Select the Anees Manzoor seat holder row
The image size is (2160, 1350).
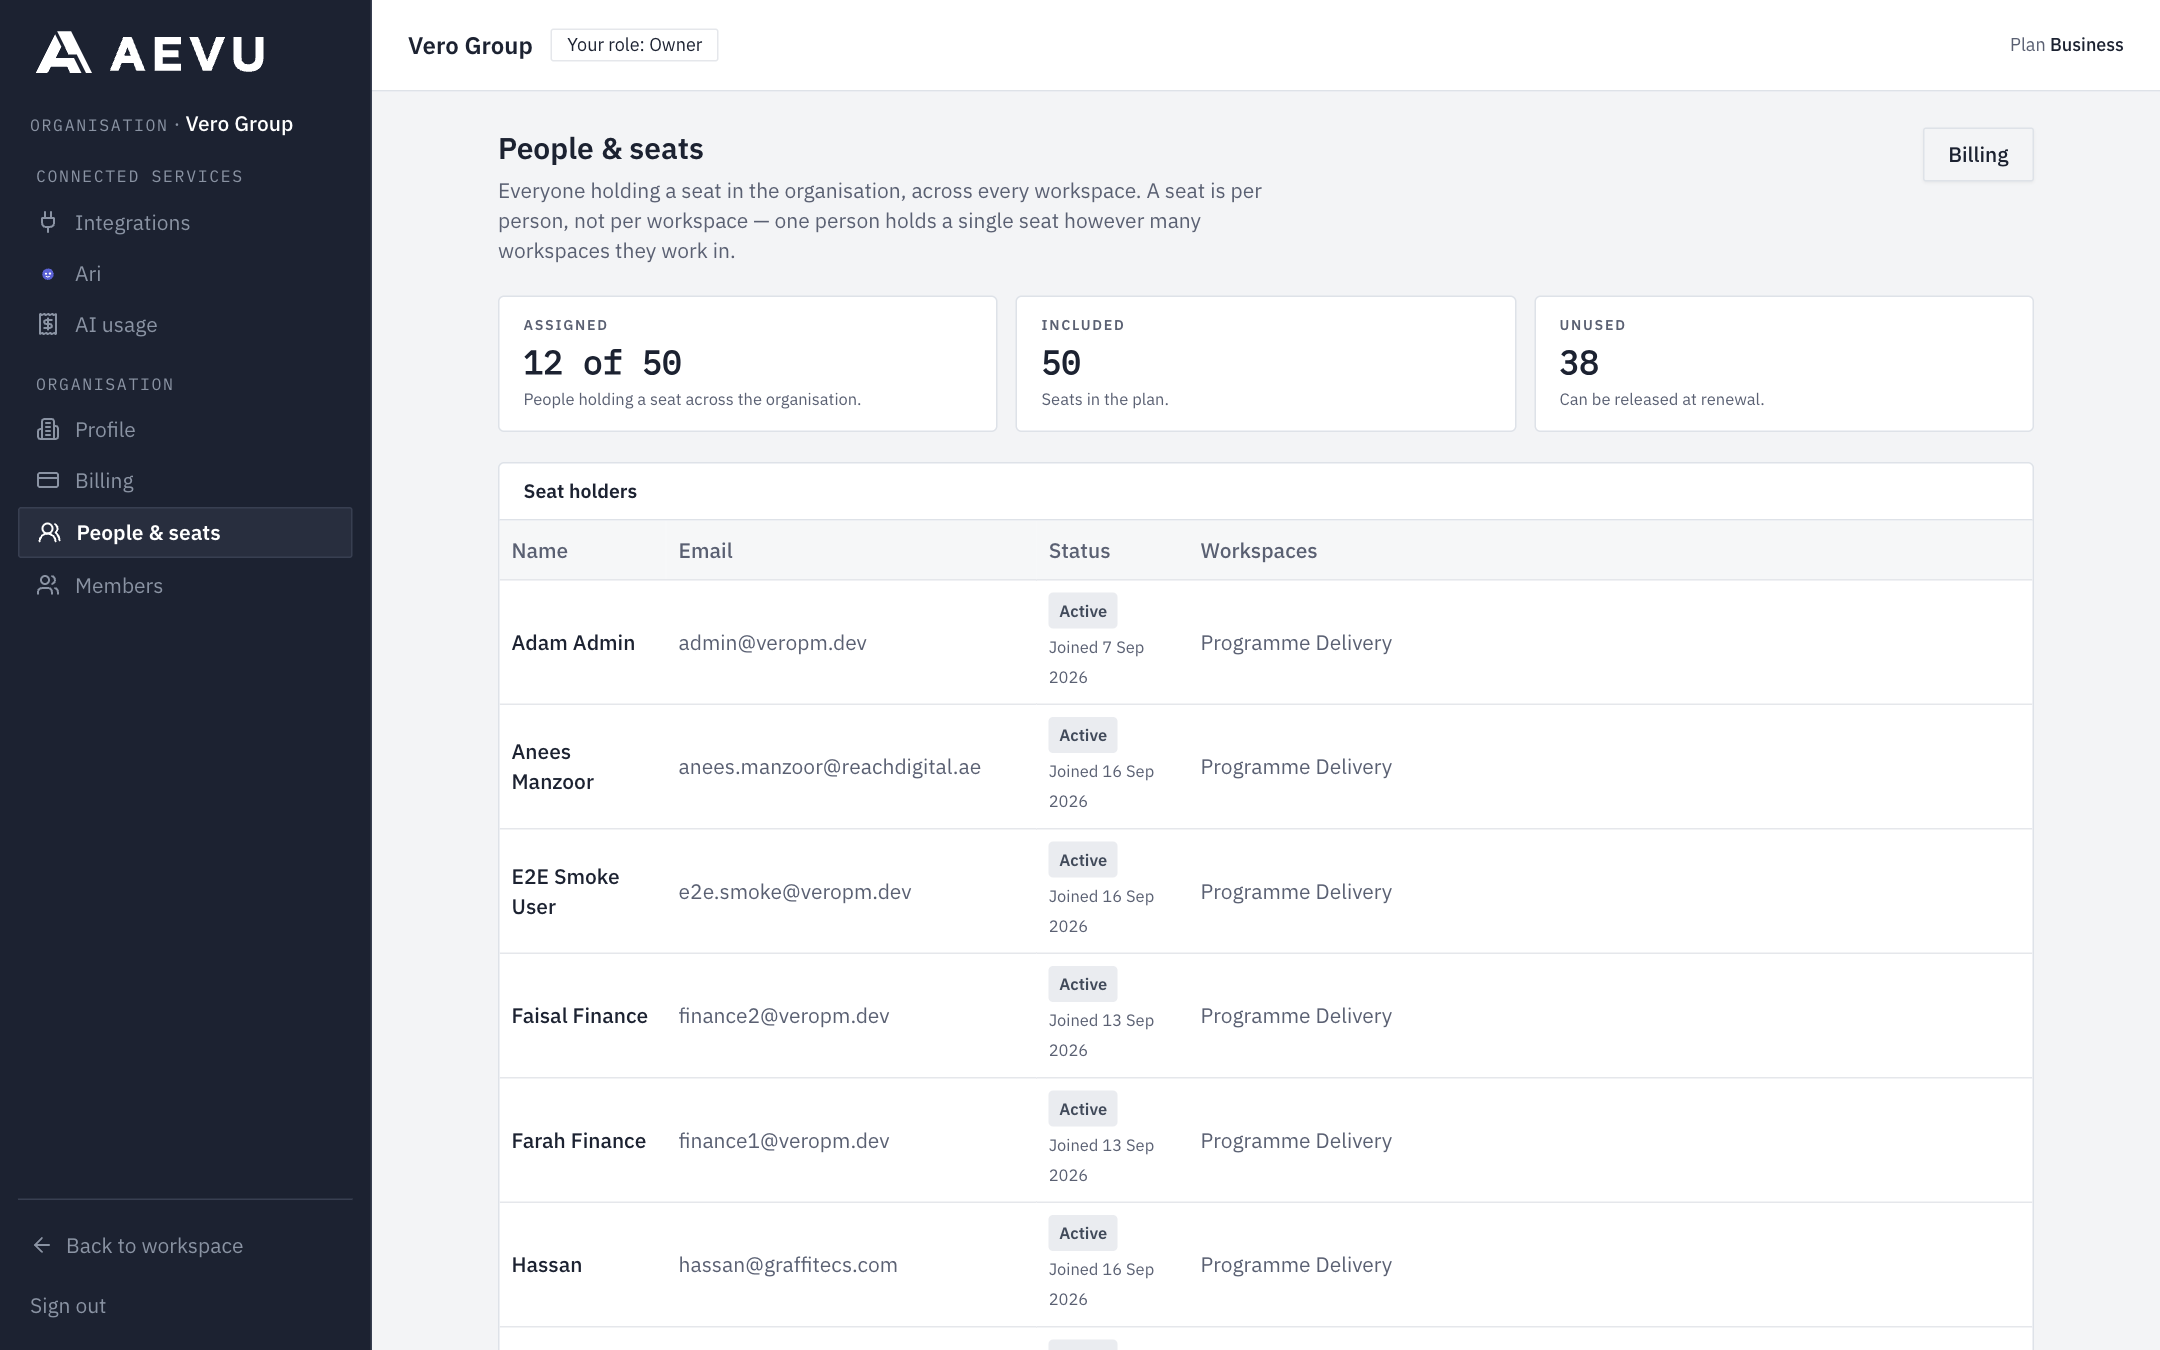(x=1265, y=767)
